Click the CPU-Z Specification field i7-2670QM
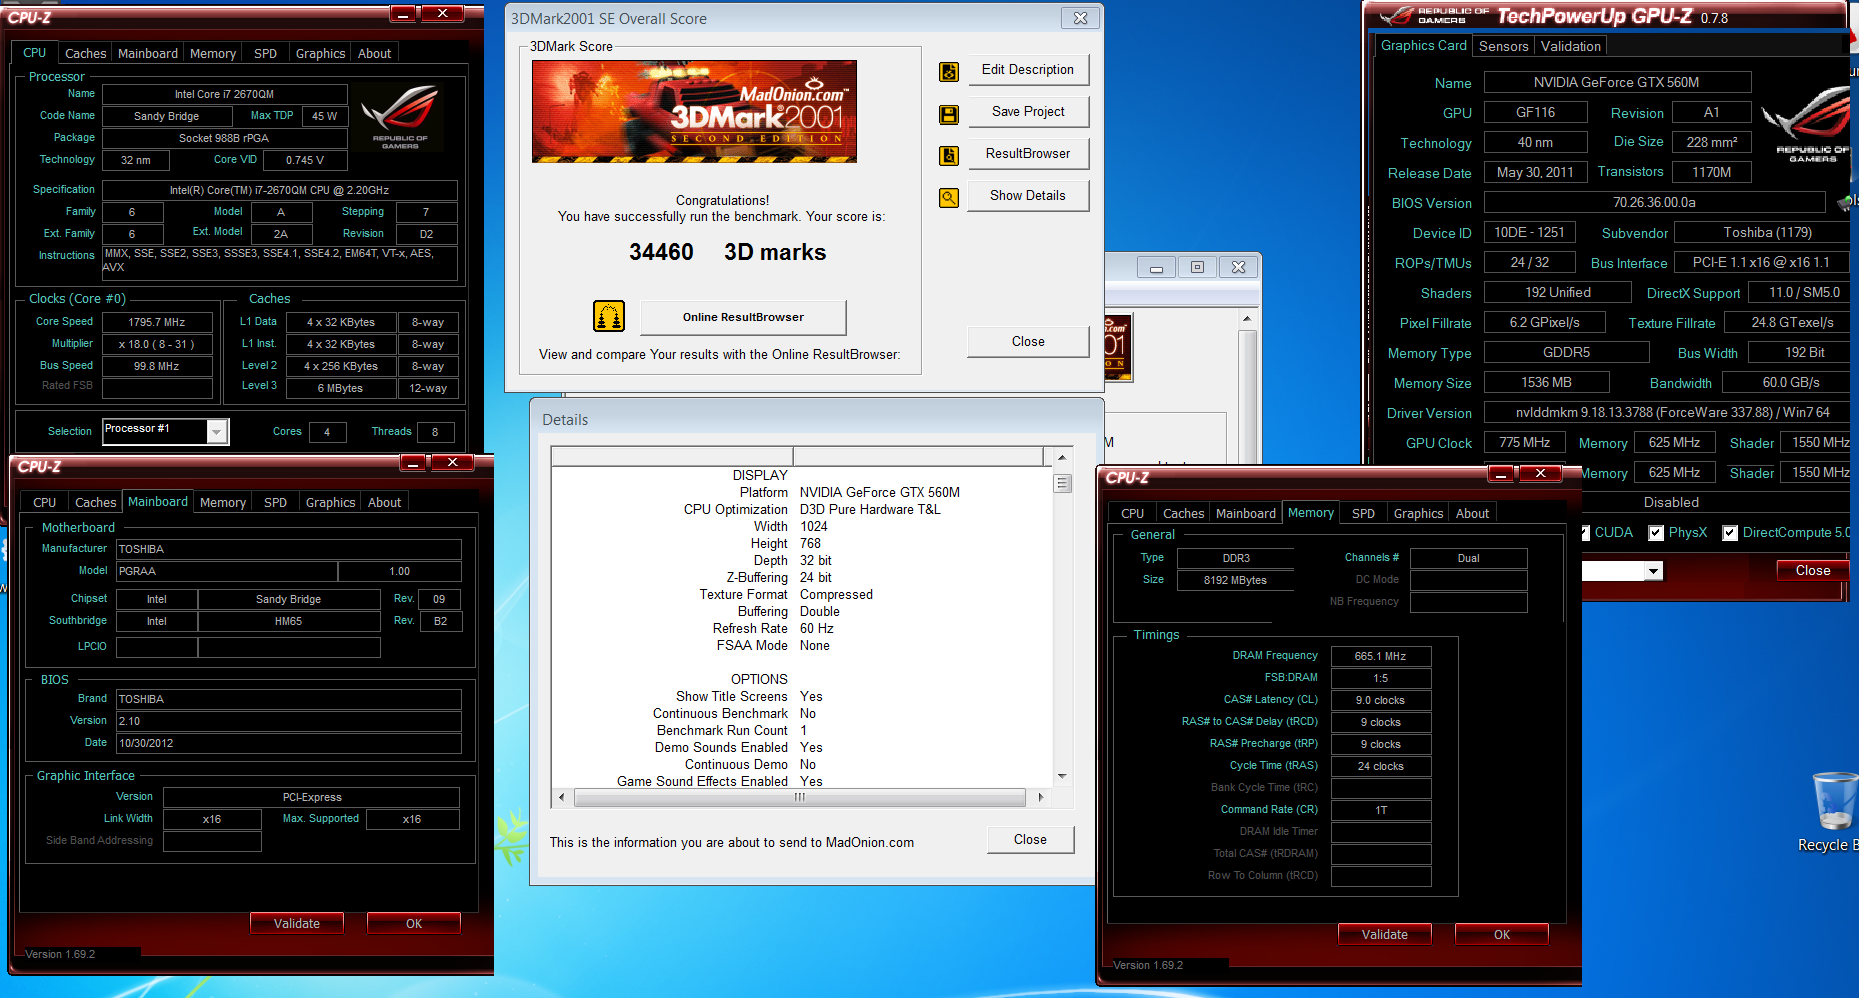 (279, 190)
